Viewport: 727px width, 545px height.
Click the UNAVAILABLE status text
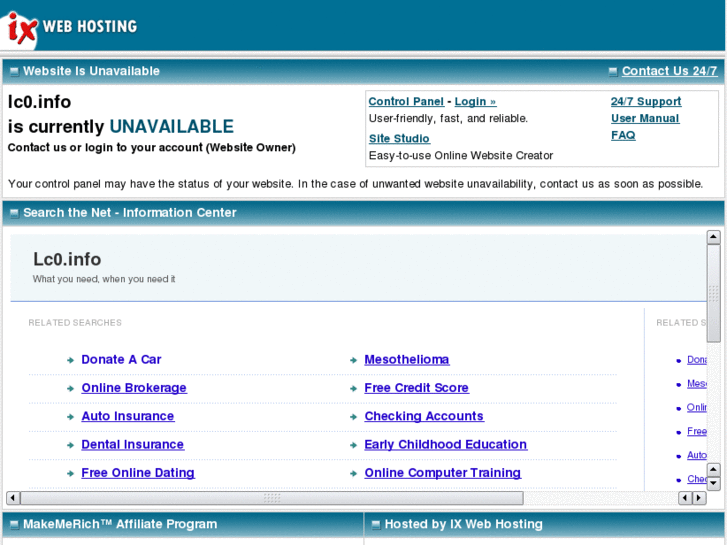(x=172, y=127)
